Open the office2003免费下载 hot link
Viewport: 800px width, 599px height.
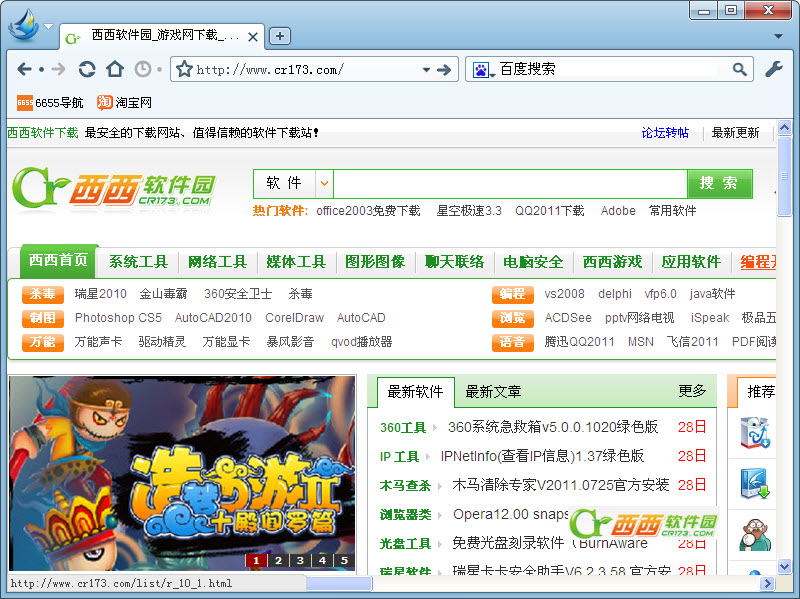point(368,211)
